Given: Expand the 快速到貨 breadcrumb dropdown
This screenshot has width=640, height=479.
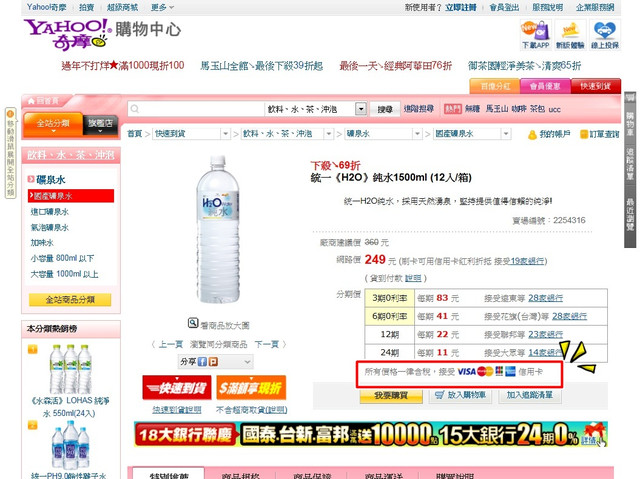Looking at the screenshot, I should 225,134.
